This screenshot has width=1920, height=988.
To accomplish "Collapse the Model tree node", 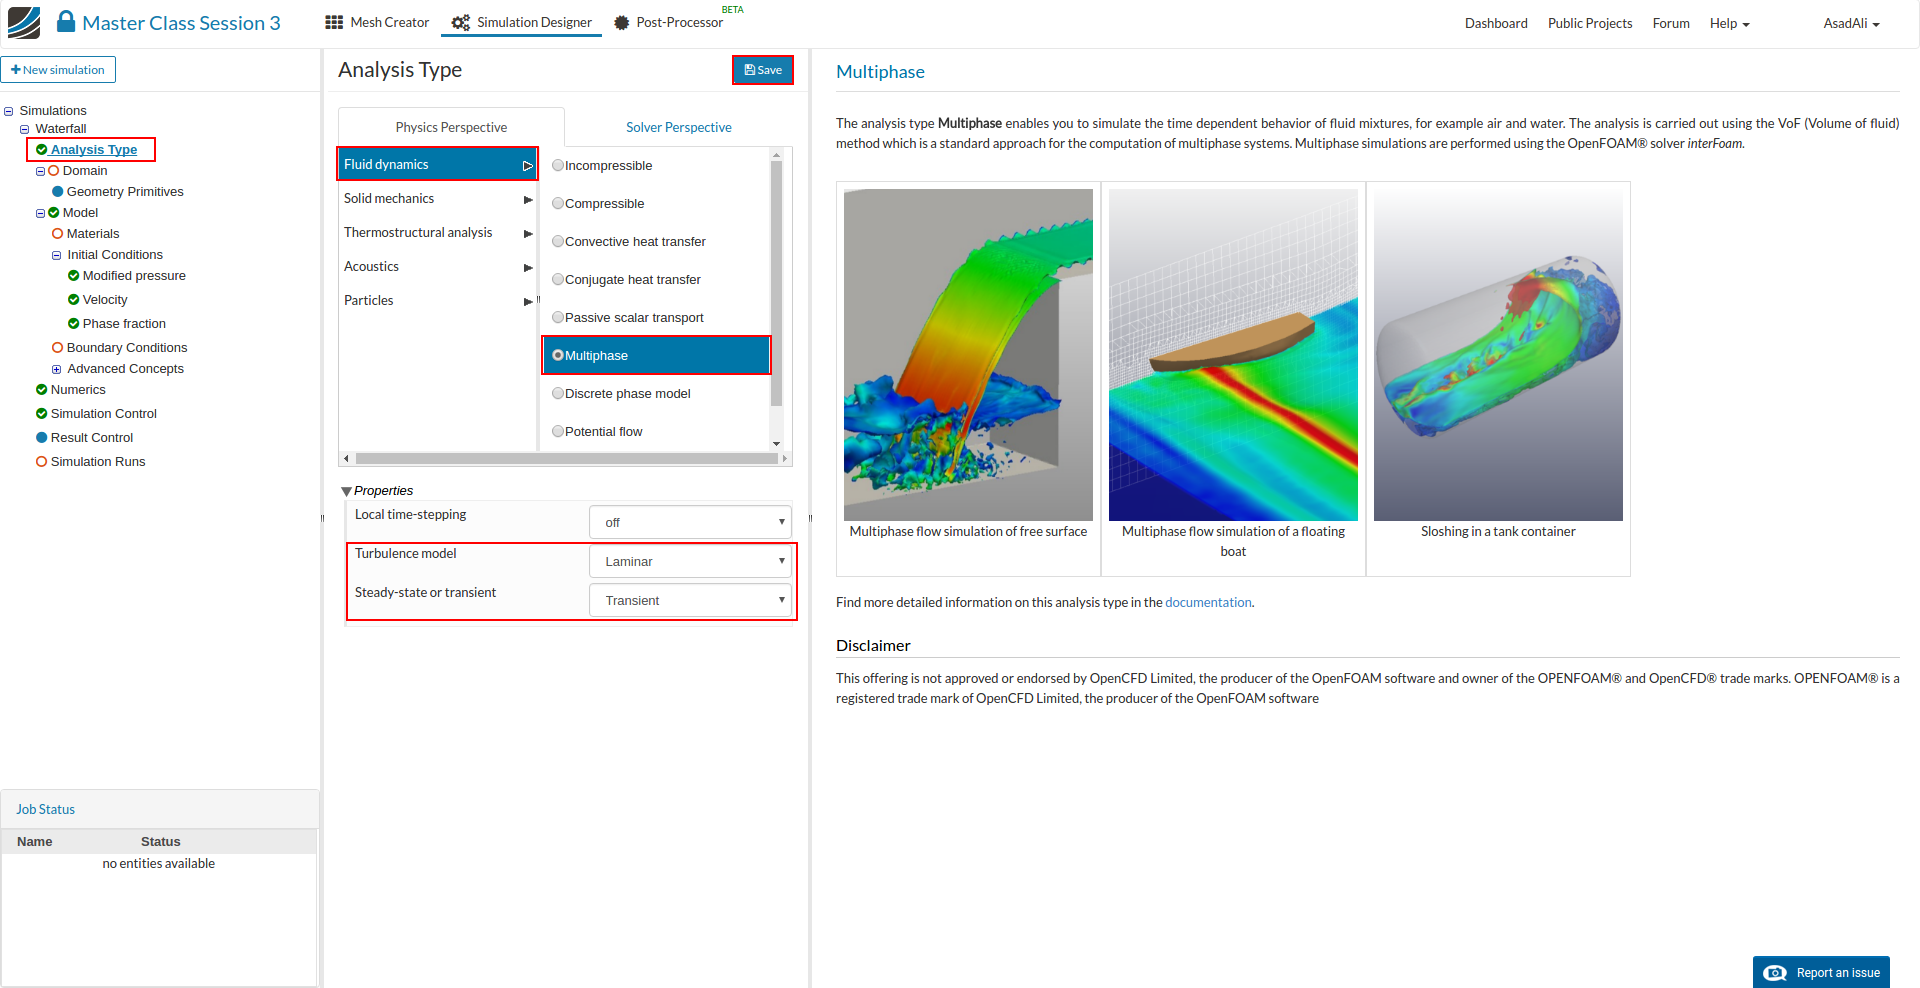I will (x=41, y=214).
